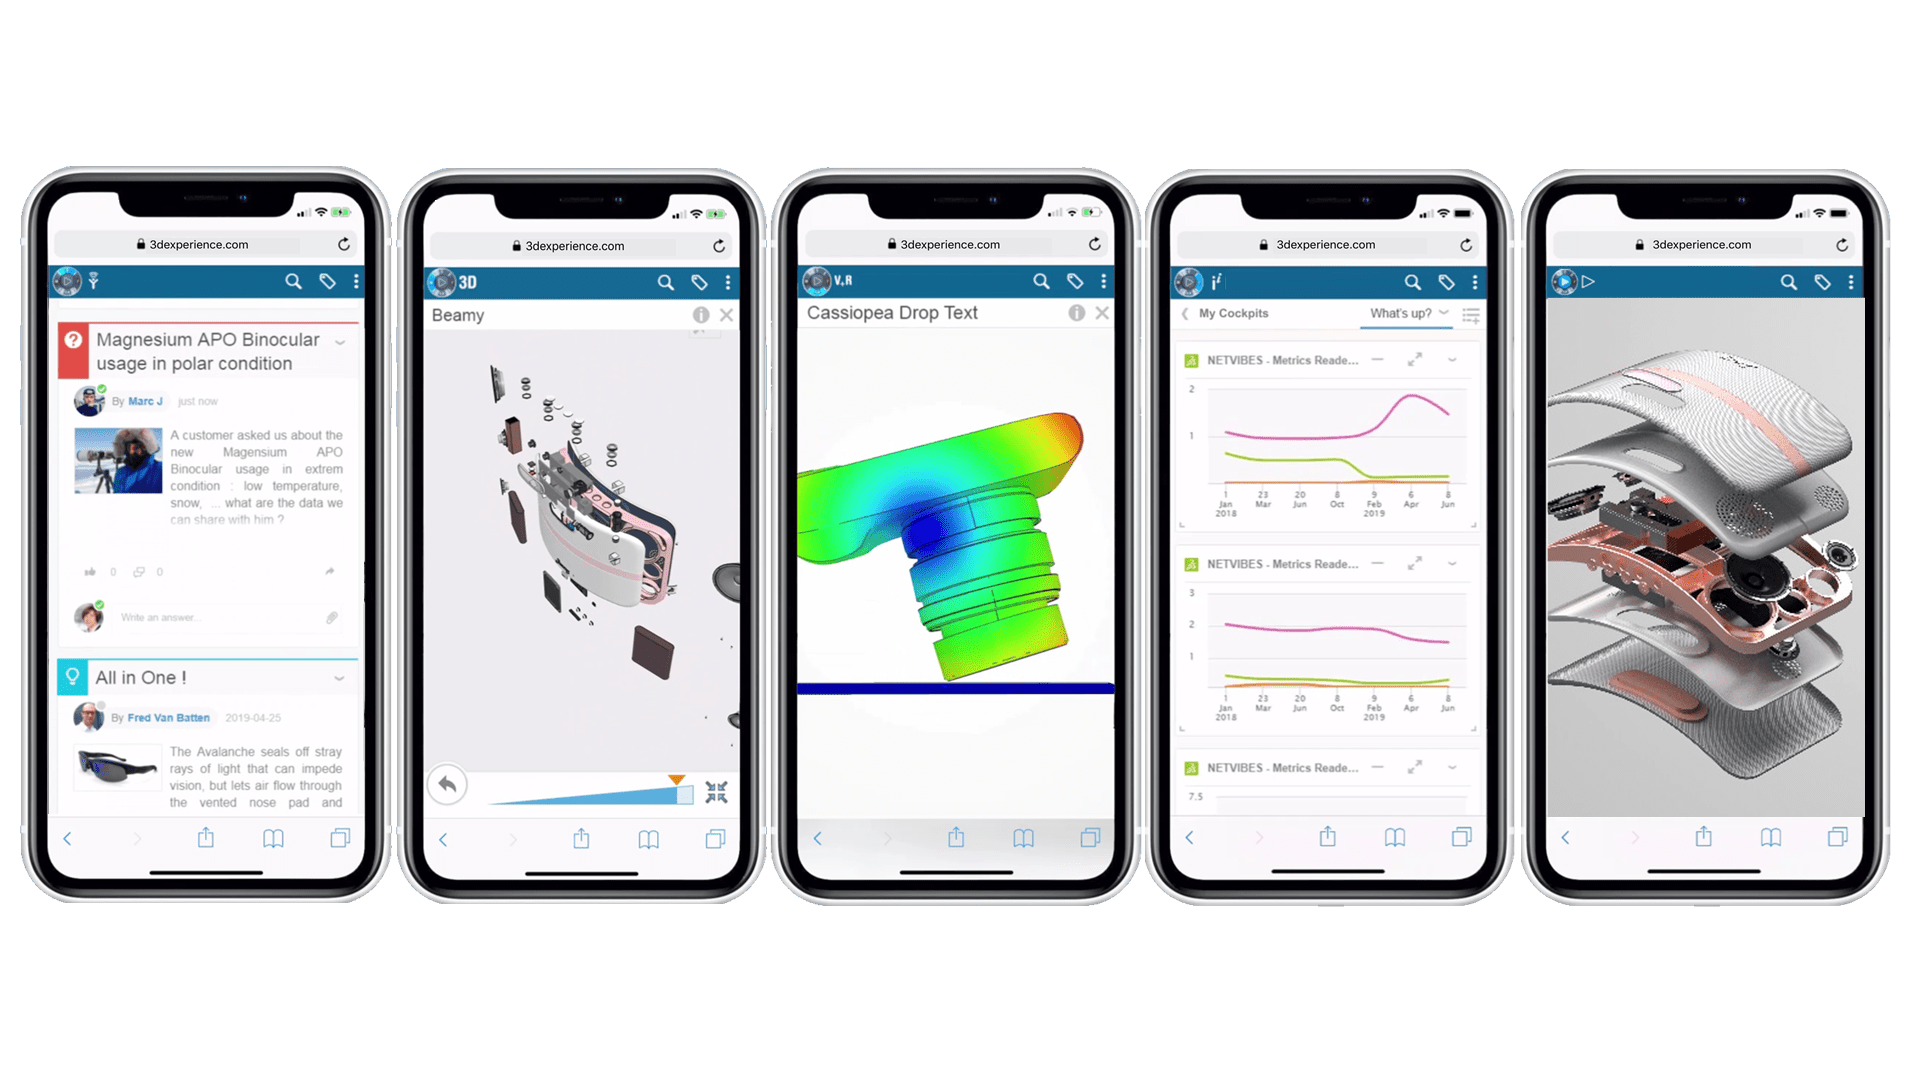Screen dimensions: 1920x1080
Task: Open the more options icon on phone four
Action: pyautogui.click(x=1478, y=281)
